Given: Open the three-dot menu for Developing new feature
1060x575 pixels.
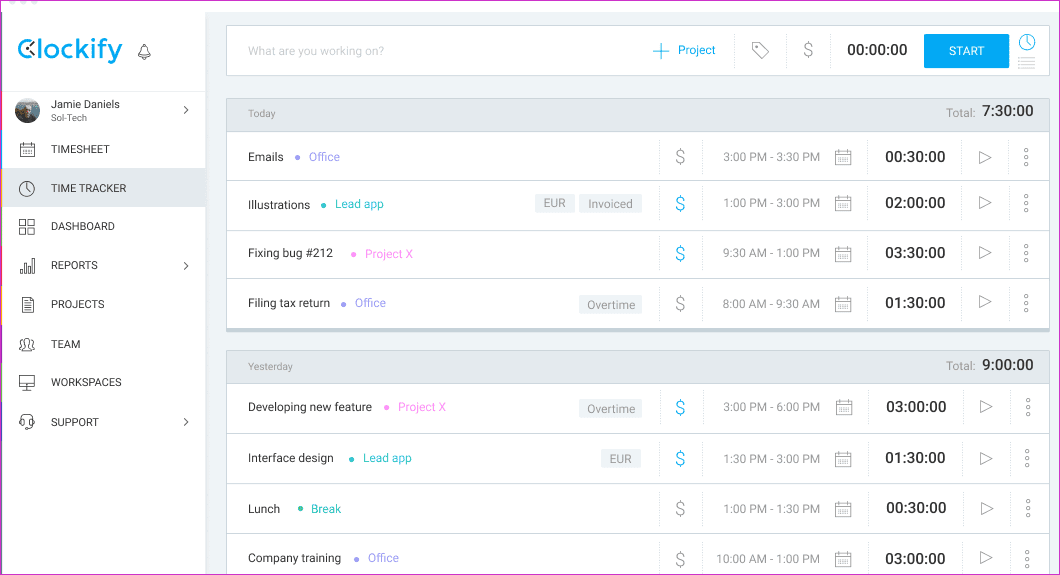Looking at the screenshot, I should (1028, 407).
